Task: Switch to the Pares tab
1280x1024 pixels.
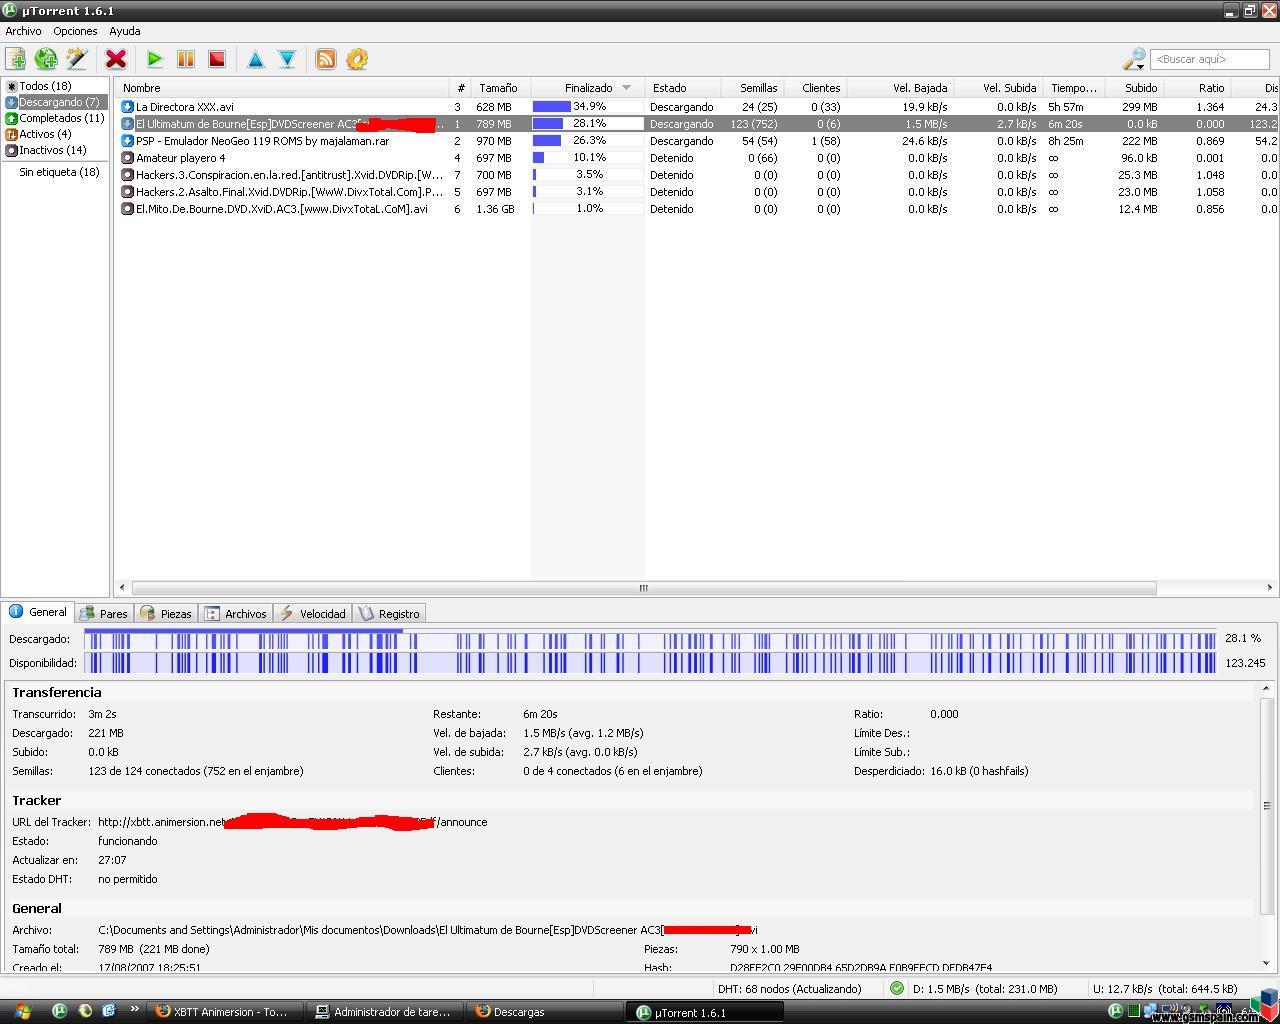Action: (x=104, y=613)
